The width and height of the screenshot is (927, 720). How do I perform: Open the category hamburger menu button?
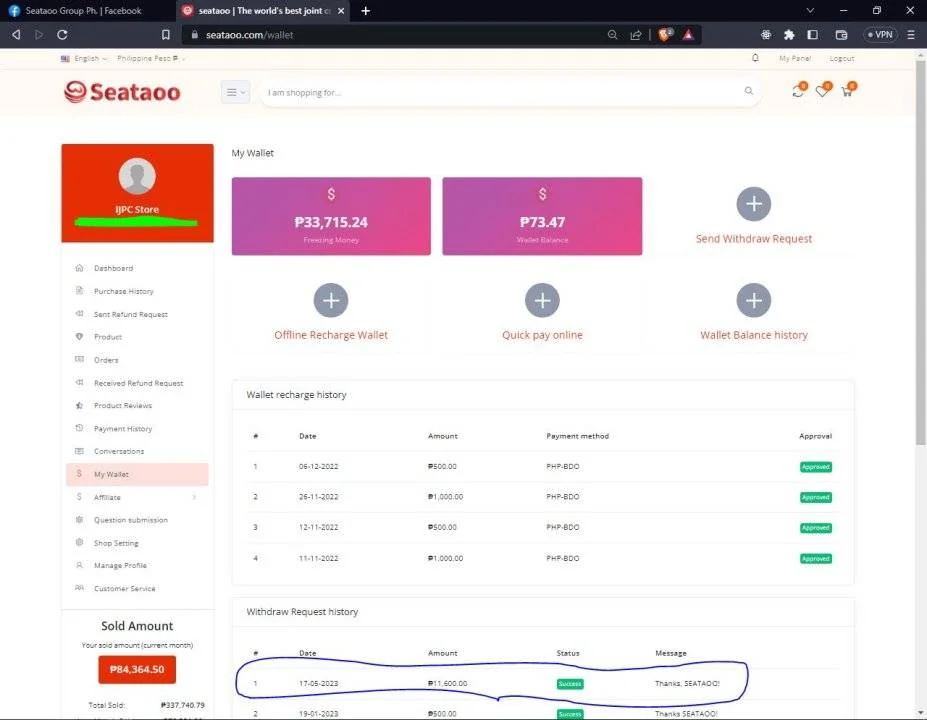[235, 92]
